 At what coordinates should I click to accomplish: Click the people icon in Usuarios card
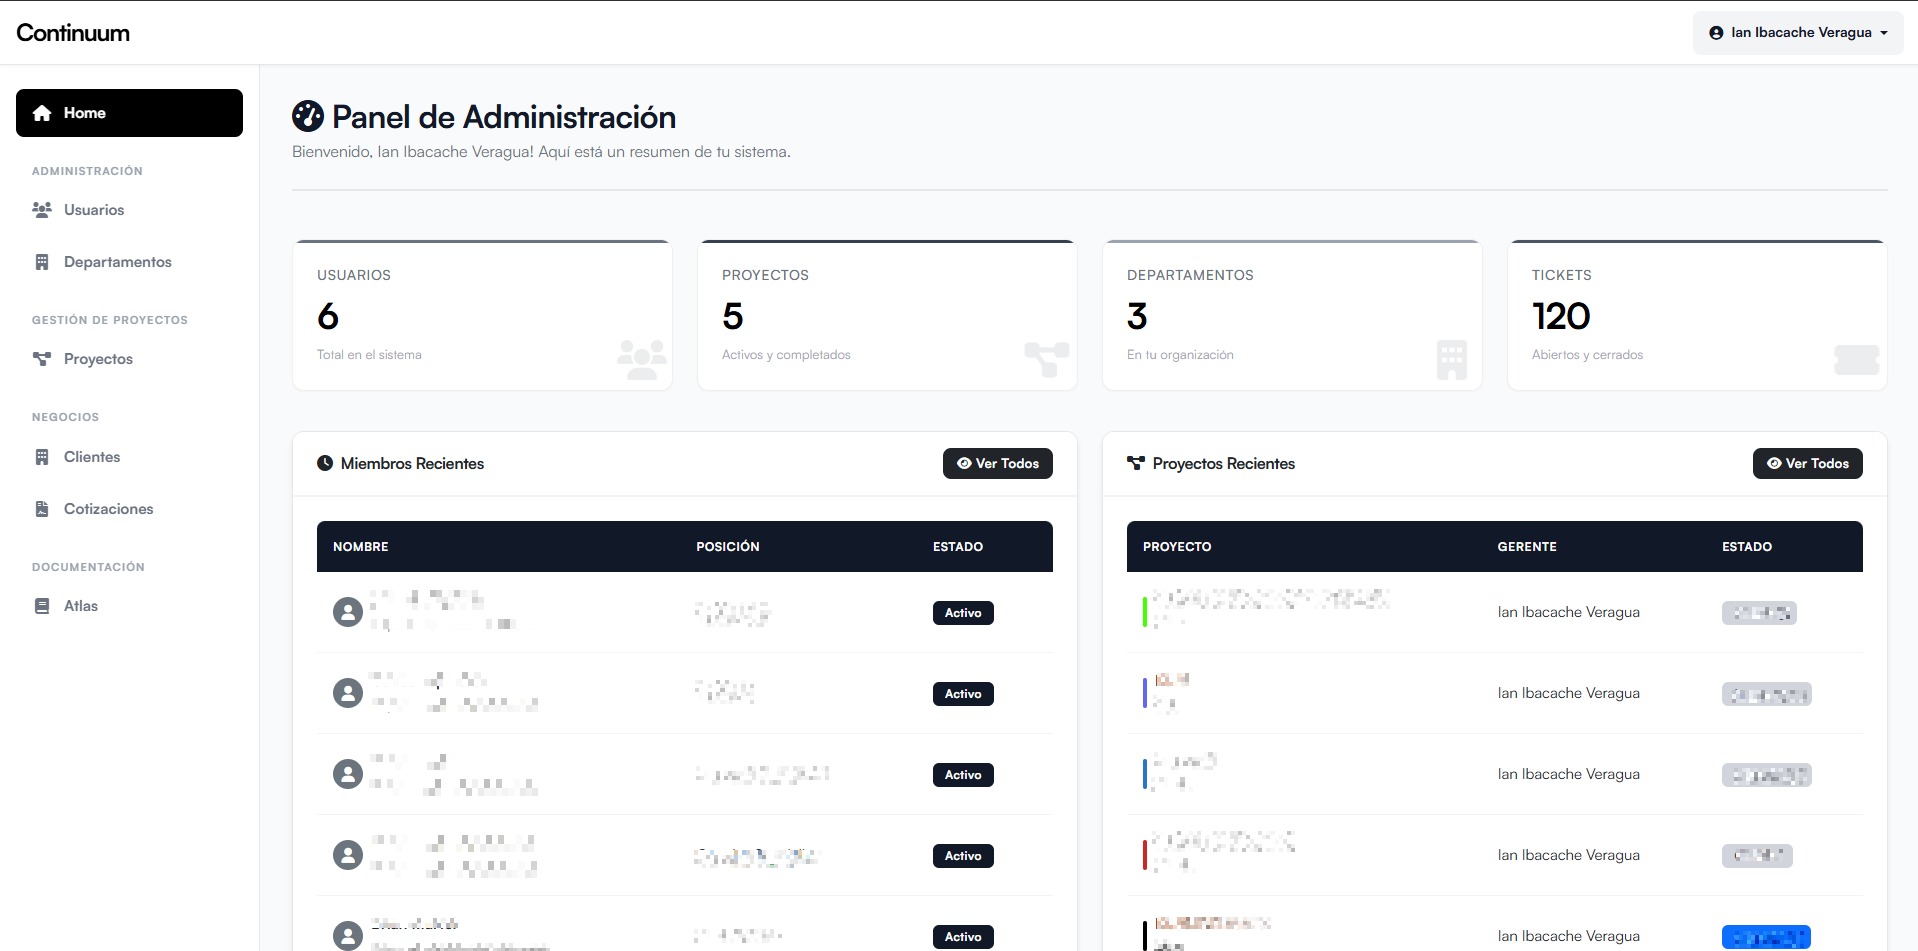pos(642,360)
